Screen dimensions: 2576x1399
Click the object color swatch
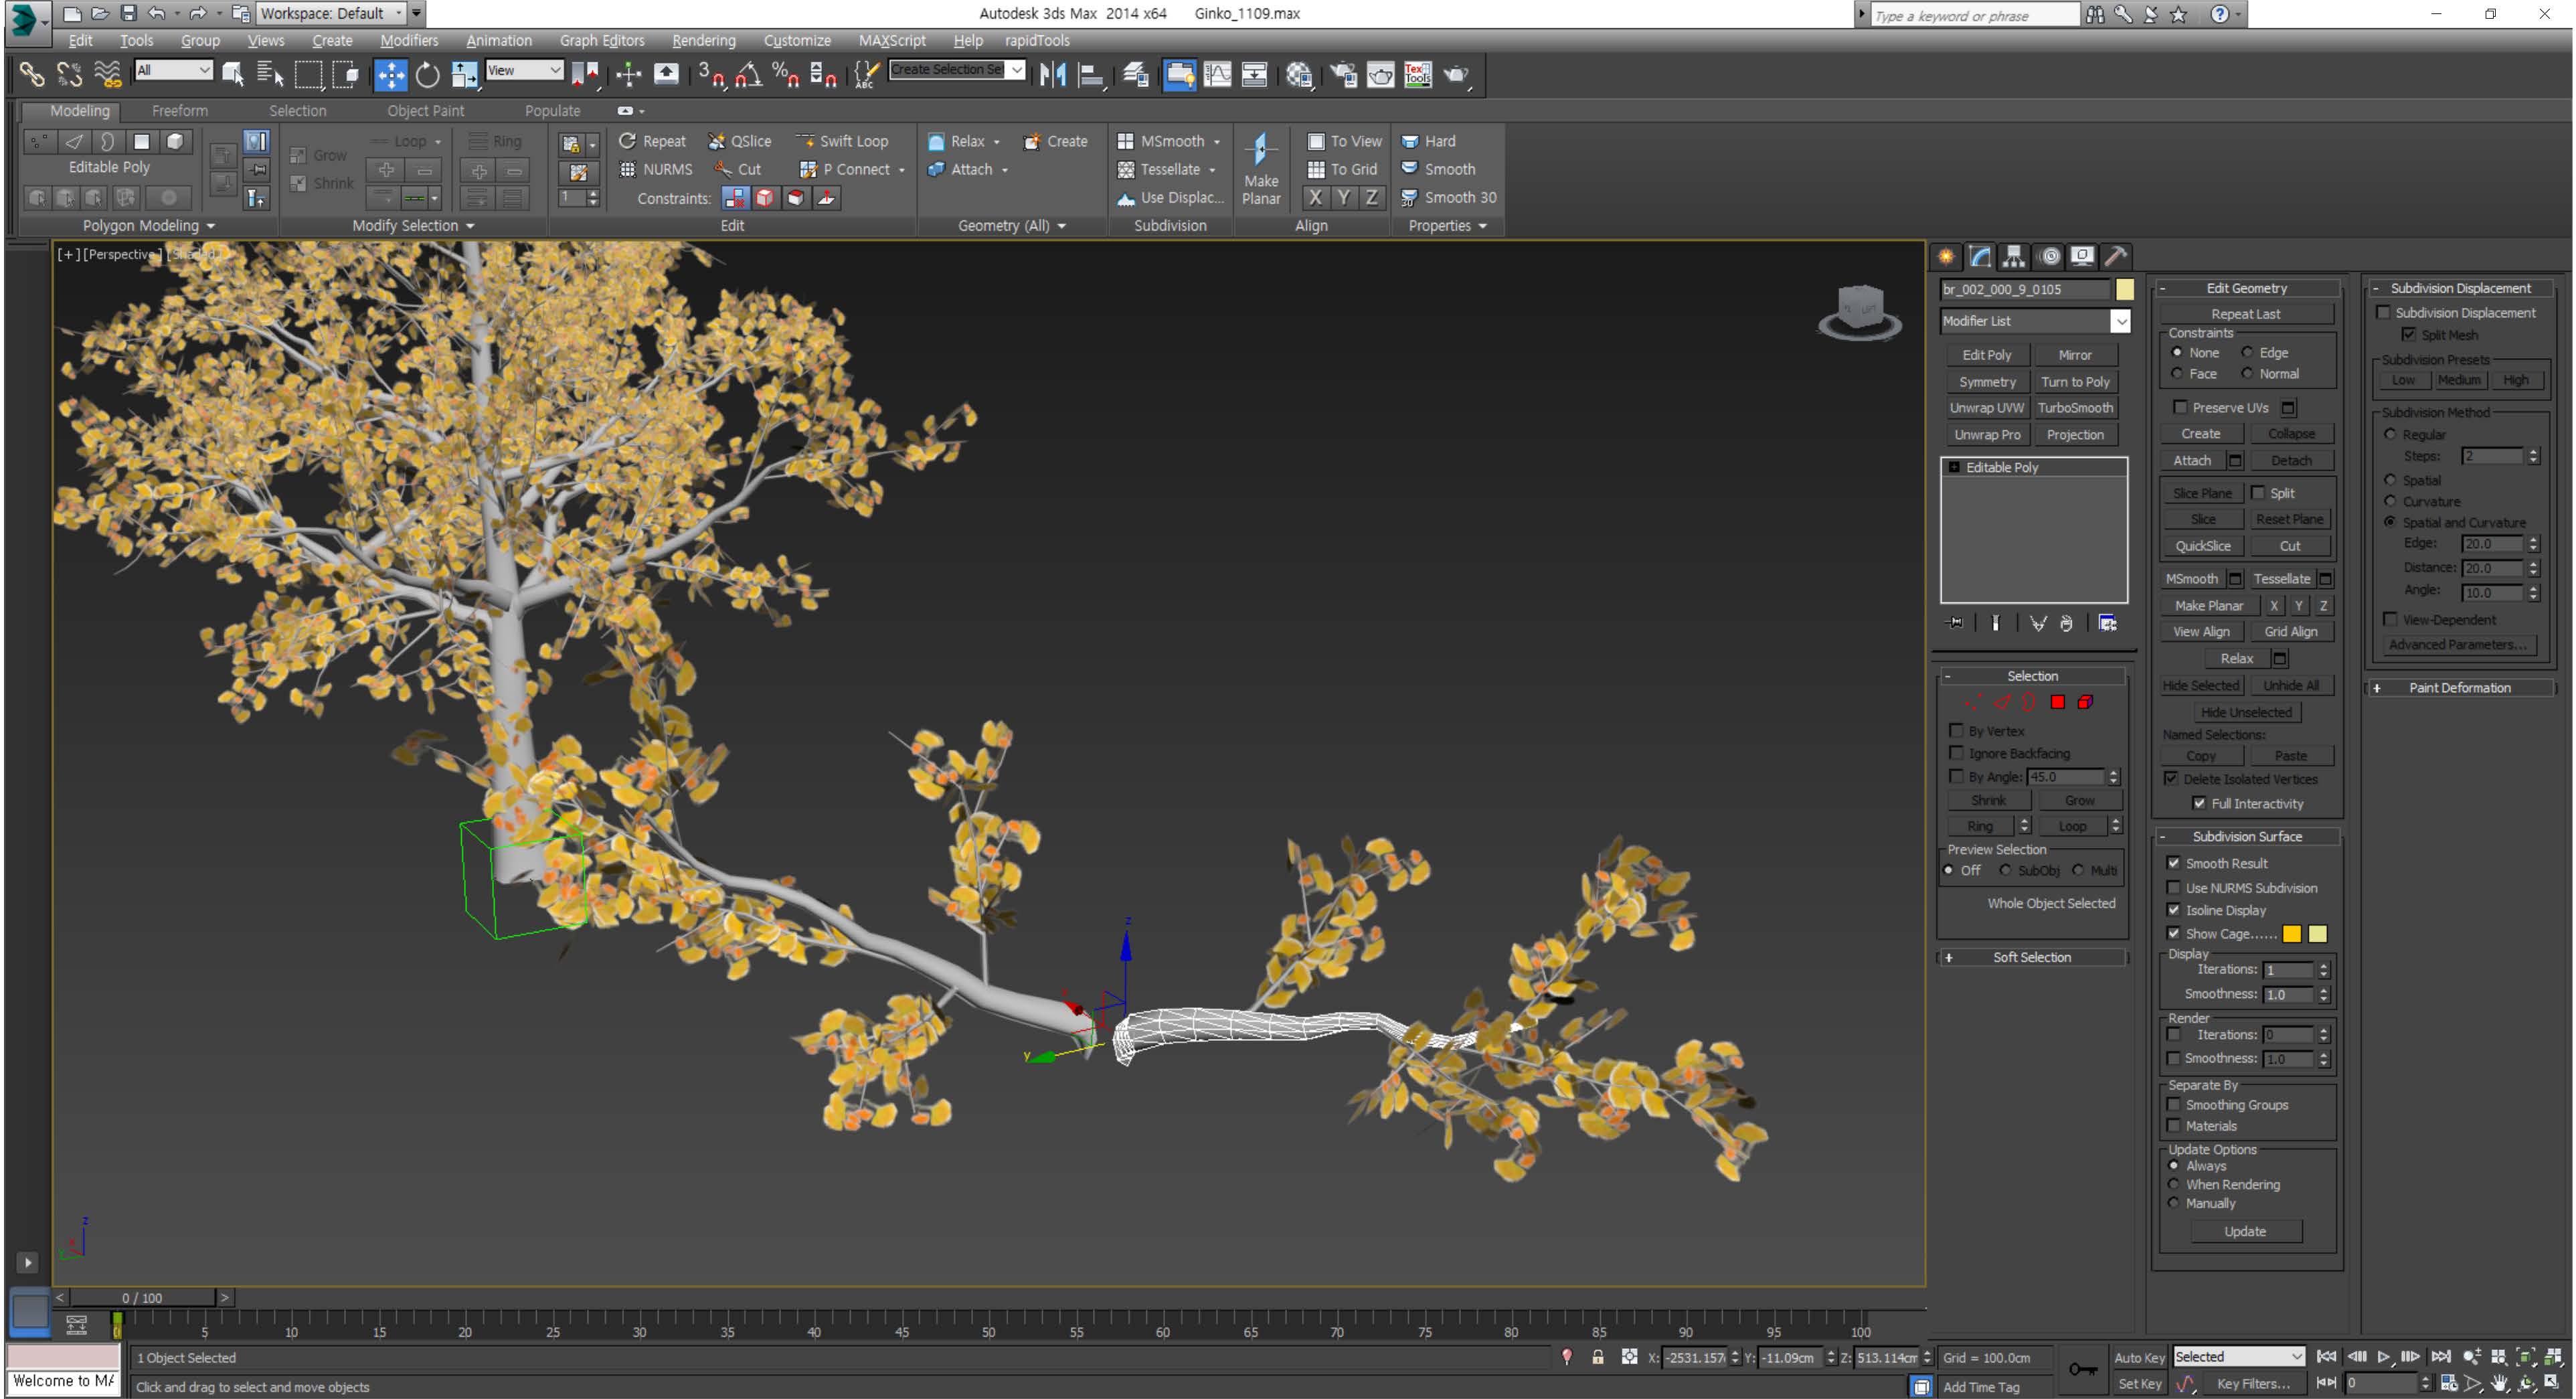[x=2124, y=289]
